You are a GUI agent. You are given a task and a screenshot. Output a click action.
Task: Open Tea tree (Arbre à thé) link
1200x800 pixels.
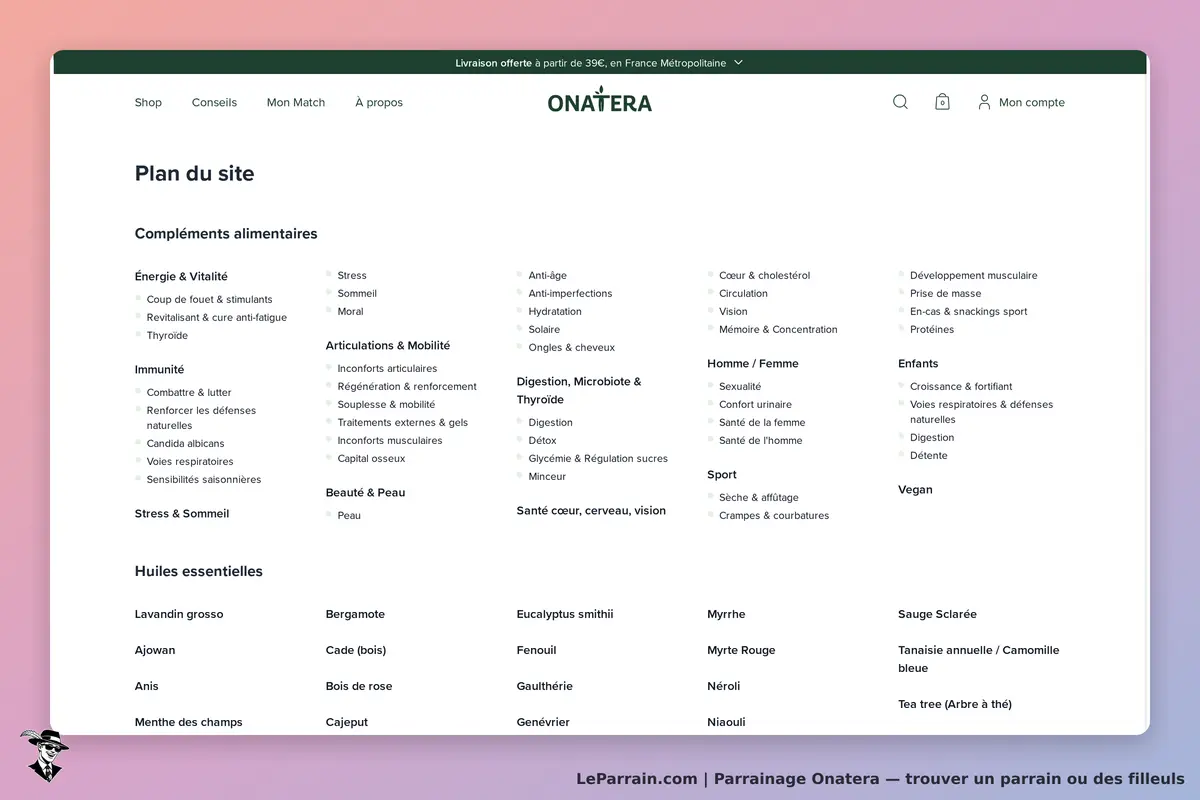pyautogui.click(x=955, y=704)
